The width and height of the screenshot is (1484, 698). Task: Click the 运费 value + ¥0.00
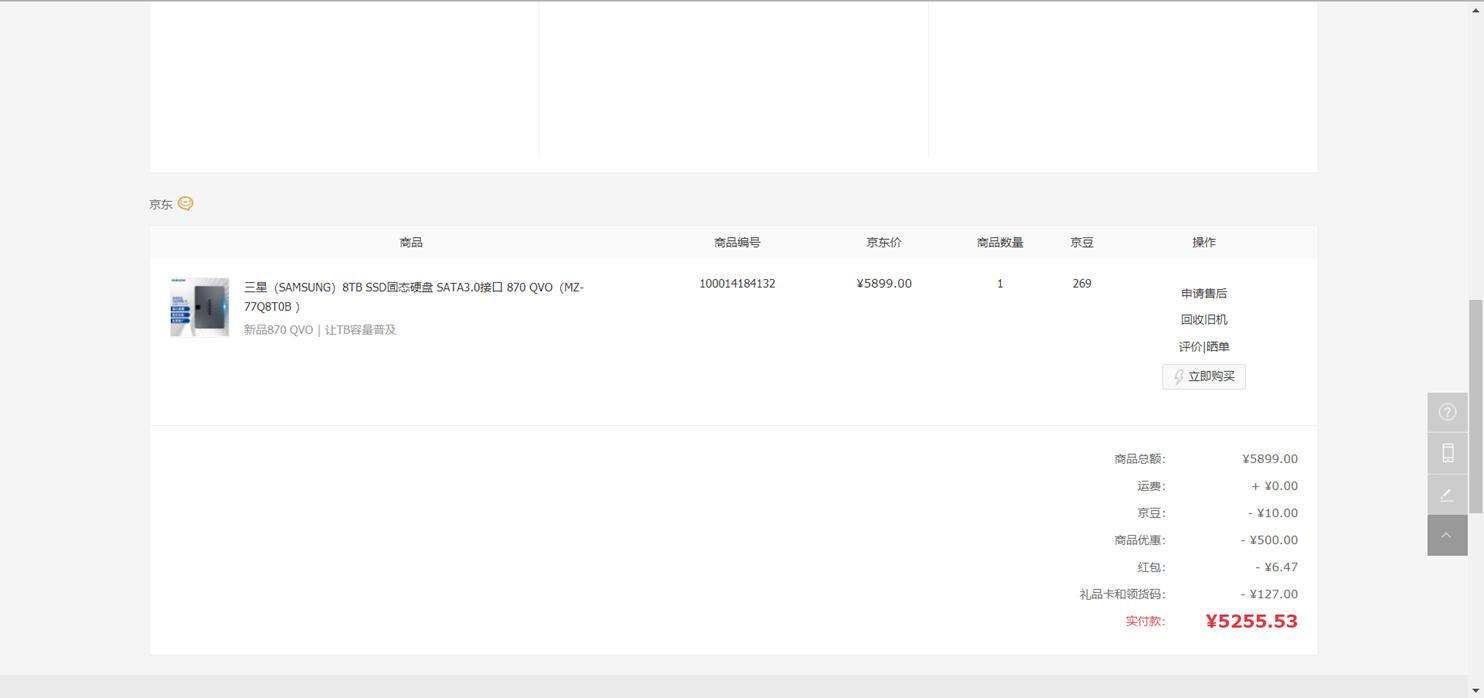coord(1274,486)
